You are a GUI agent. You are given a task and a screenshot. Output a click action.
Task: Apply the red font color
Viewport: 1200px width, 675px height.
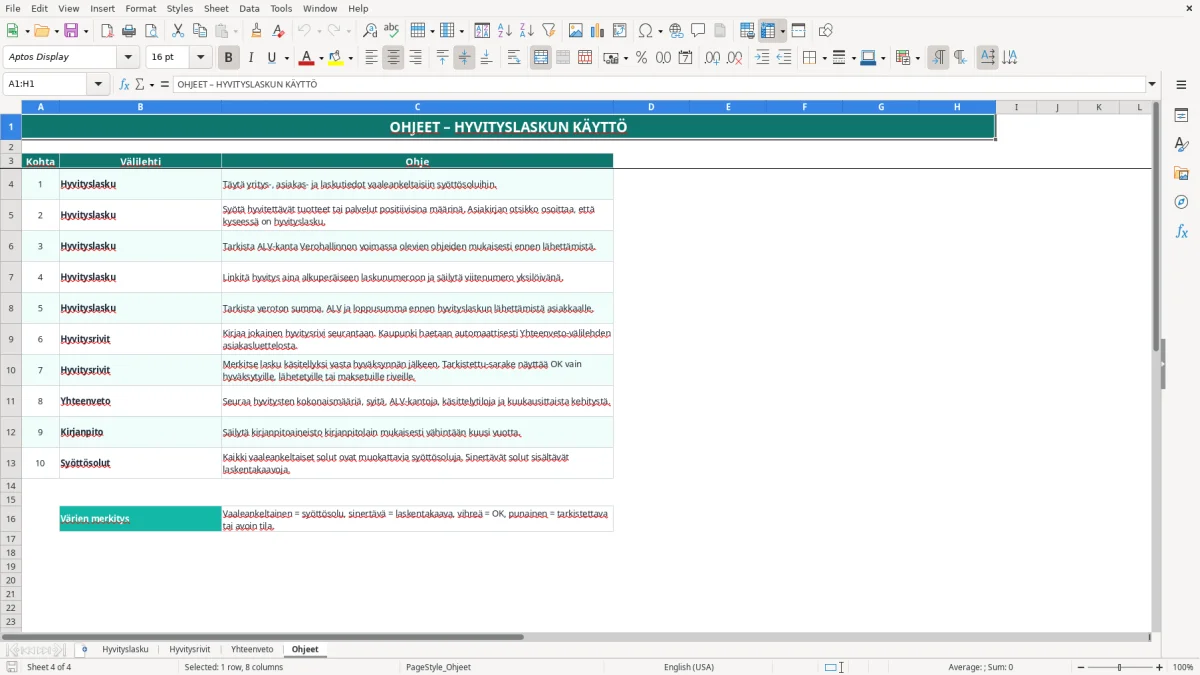[x=306, y=58]
